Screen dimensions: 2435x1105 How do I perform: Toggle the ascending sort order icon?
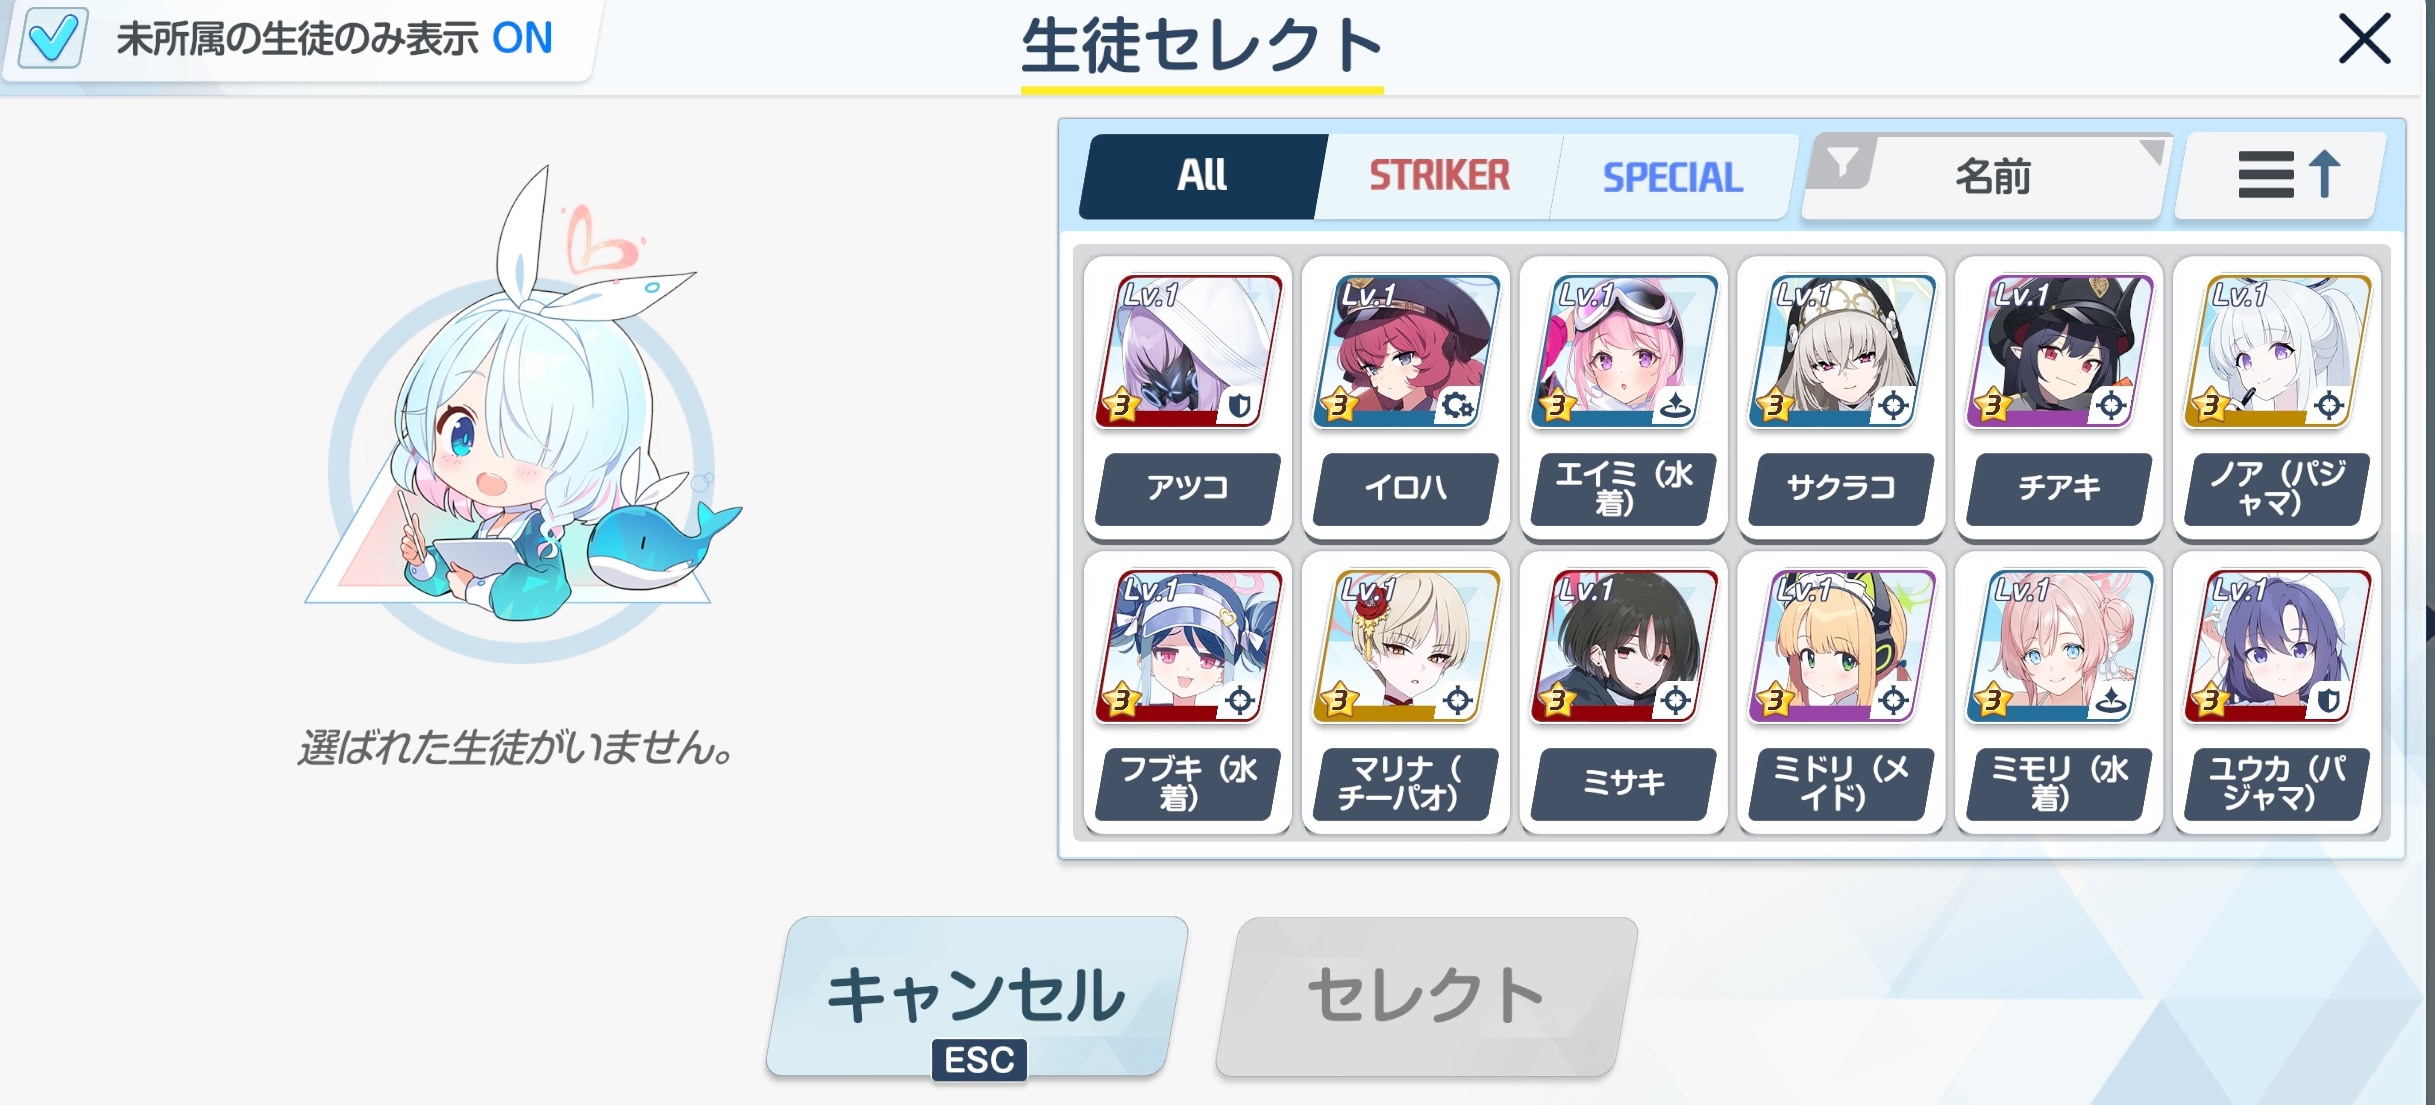(x=2283, y=176)
